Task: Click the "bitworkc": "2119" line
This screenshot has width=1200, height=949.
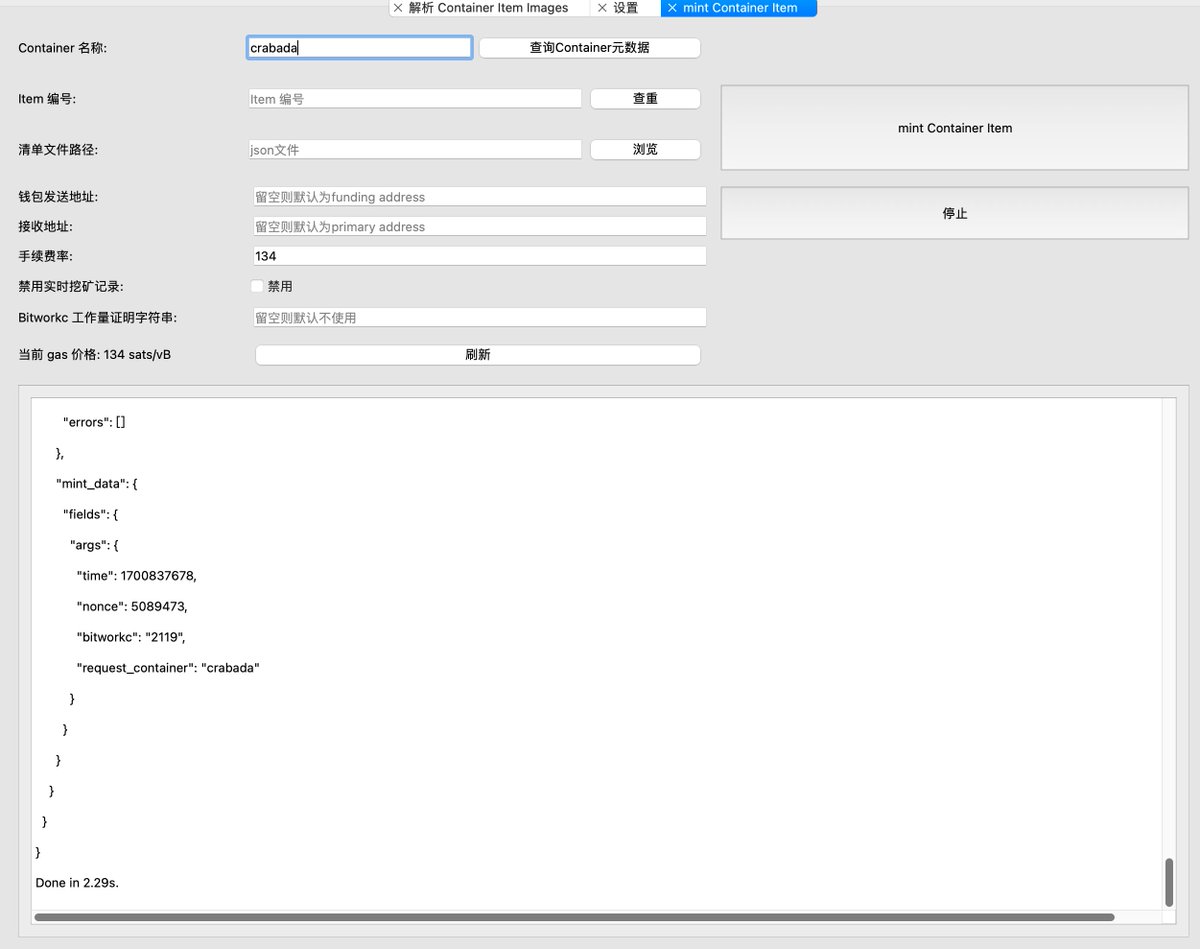Action: tap(132, 637)
